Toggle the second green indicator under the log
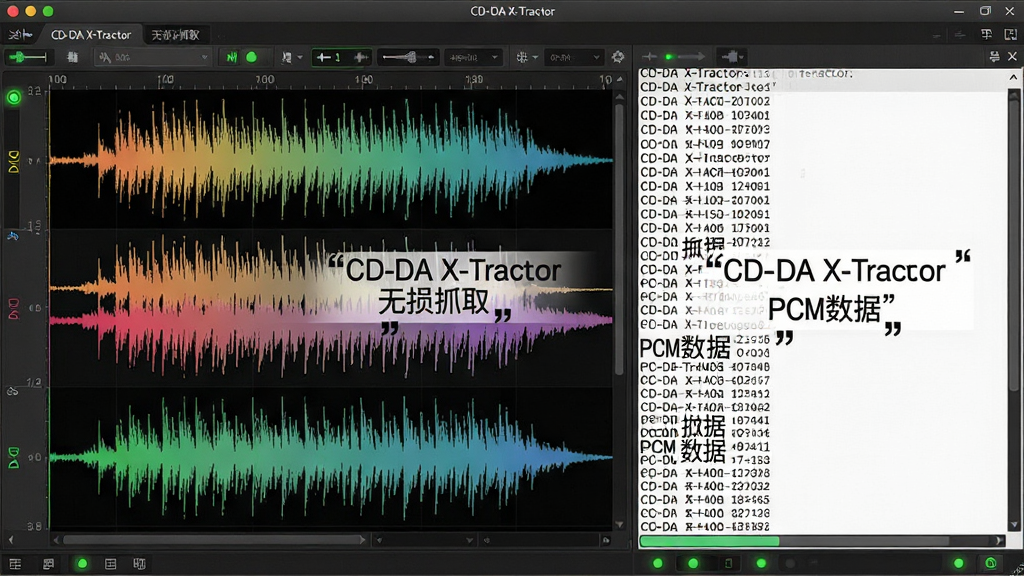Image resolution: width=1024 pixels, height=576 pixels. click(x=693, y=563)
